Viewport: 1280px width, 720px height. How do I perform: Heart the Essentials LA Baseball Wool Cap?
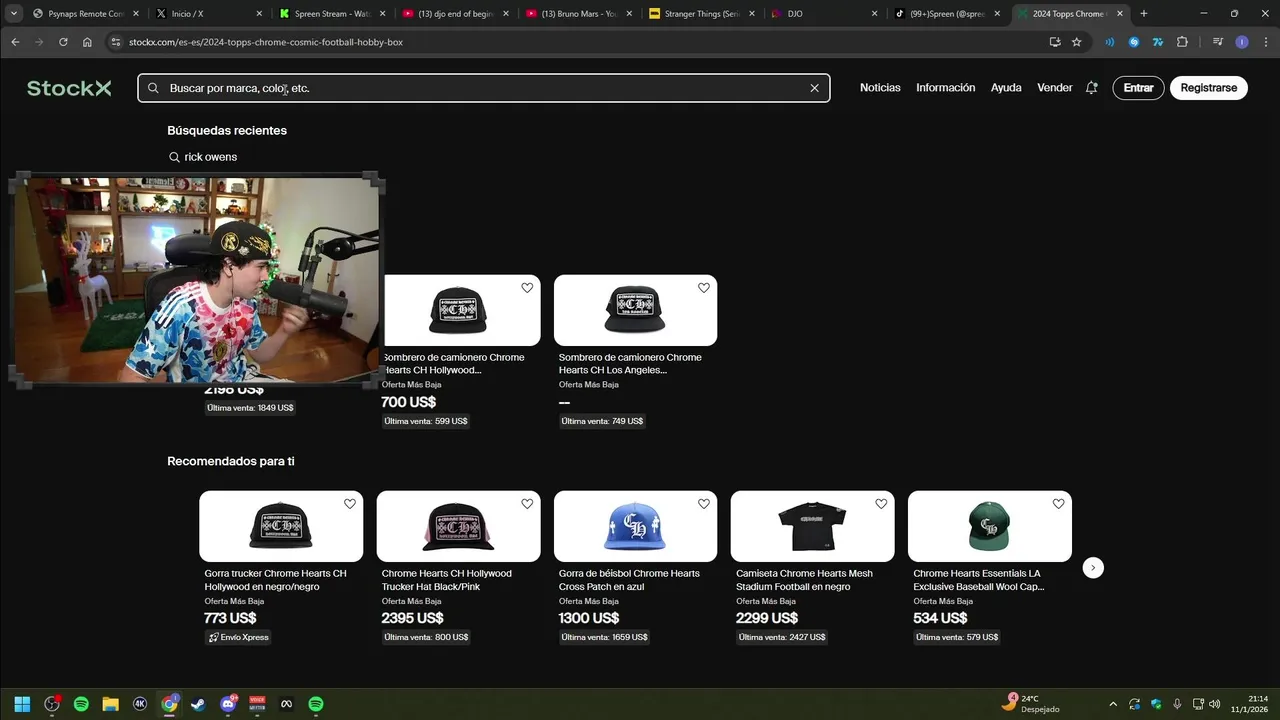pos(1058,504)
